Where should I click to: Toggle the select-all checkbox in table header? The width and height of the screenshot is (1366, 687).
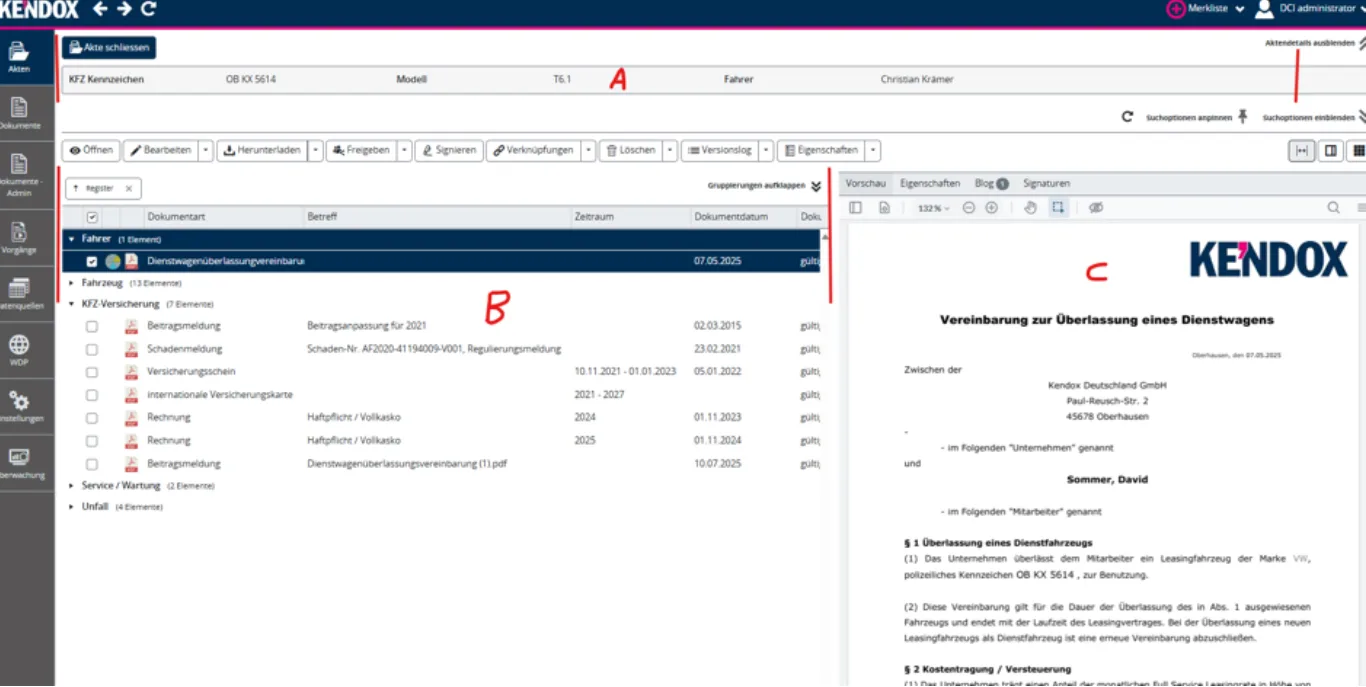click(x=92, y=217)
